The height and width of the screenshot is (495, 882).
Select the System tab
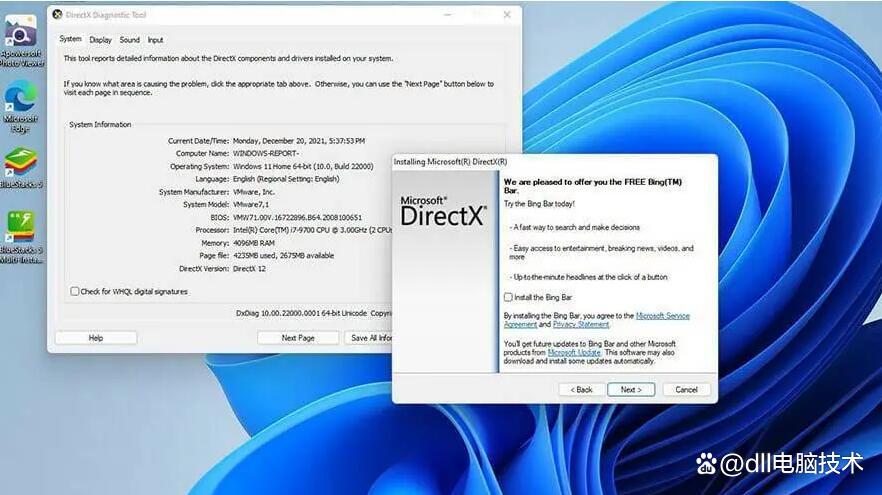(70, 39)
